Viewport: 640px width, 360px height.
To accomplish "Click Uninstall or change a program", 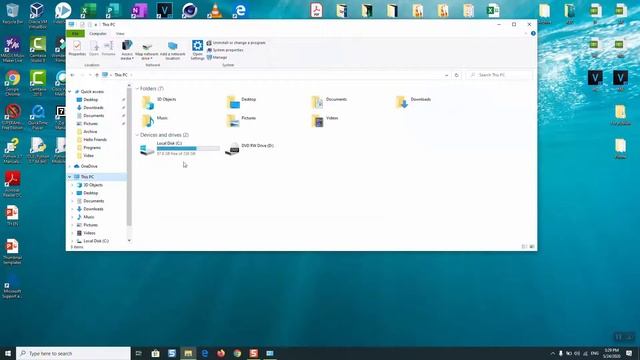I will coord(236,42).
